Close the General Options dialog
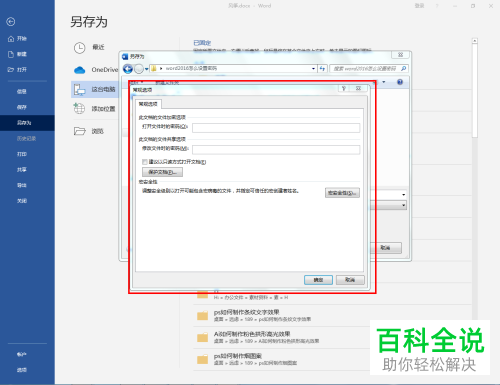Screen dimensions: 500x385 click(x=358, y=88)
